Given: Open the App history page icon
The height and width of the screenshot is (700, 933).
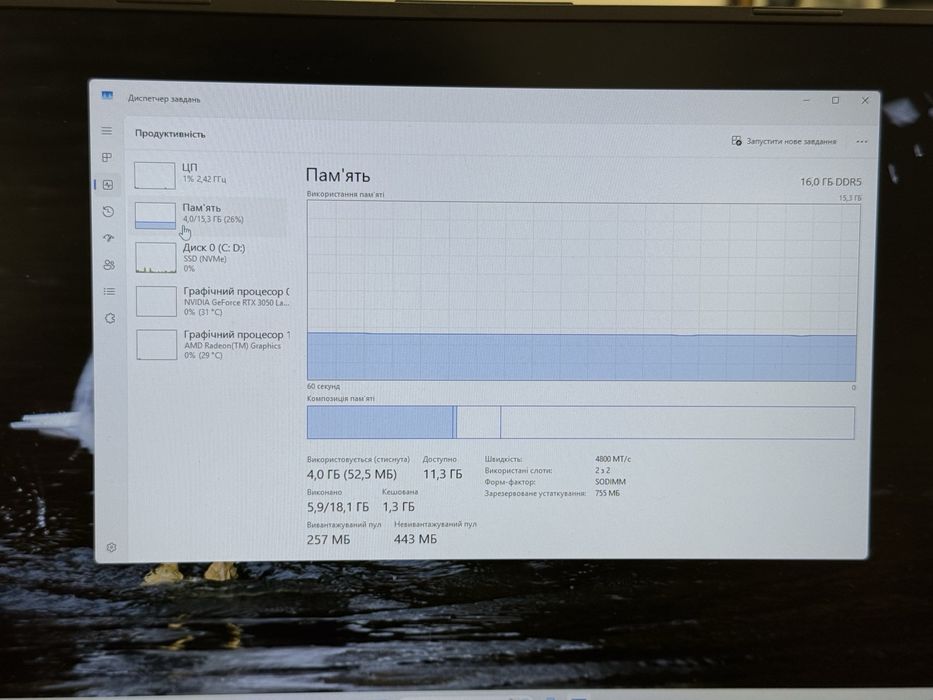Looking at the screenshot, I should click(x=108, y=211).
